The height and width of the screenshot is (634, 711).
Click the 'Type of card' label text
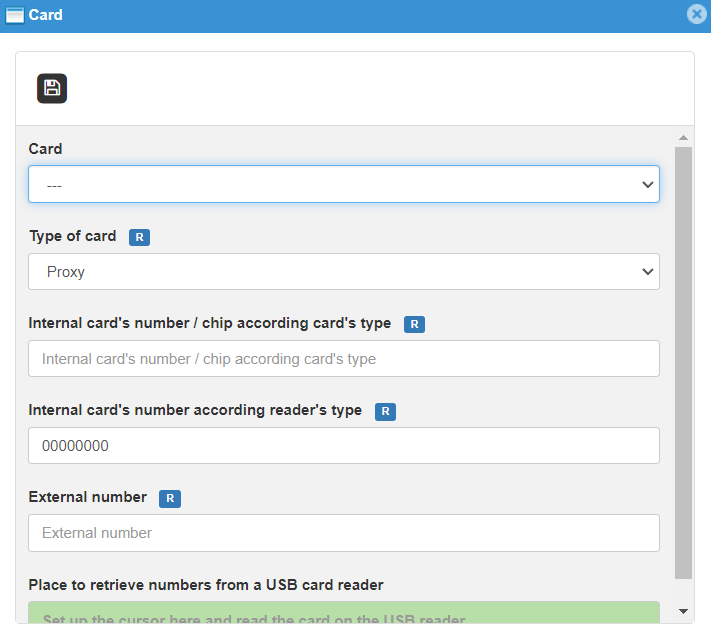[x=72, y=237]
